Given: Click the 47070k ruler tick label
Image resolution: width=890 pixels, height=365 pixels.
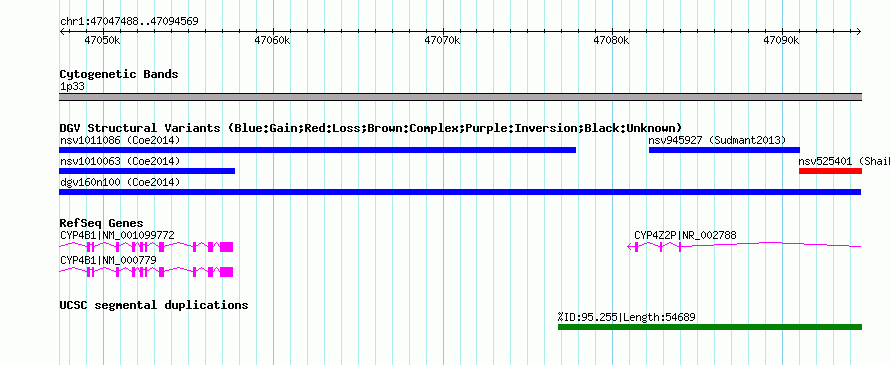Looking at the screenshot, I should click(x=442, y=41).
